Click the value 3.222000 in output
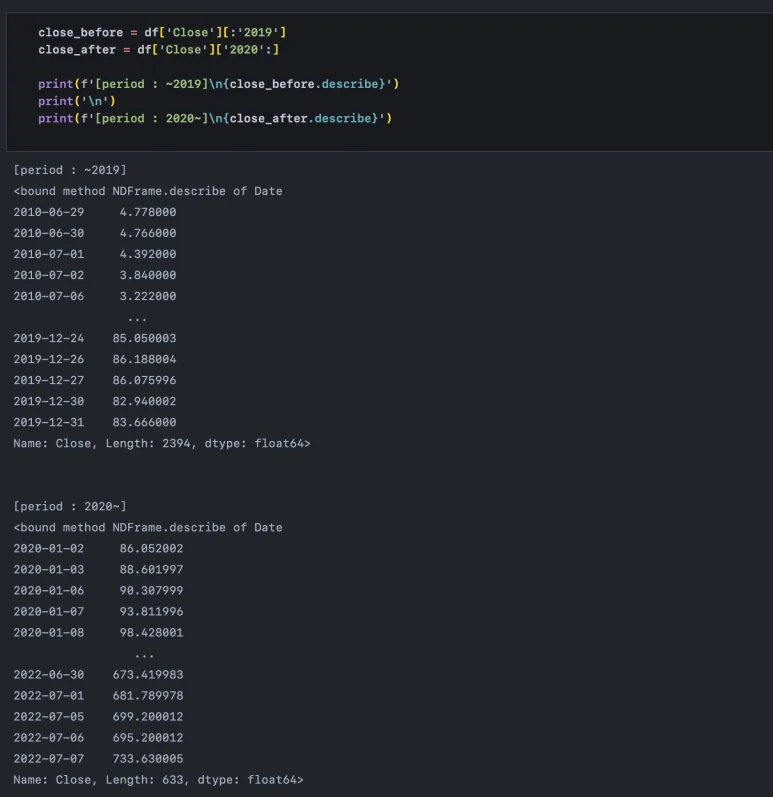The width and height of the screenshot is (773, 797). 148,296
